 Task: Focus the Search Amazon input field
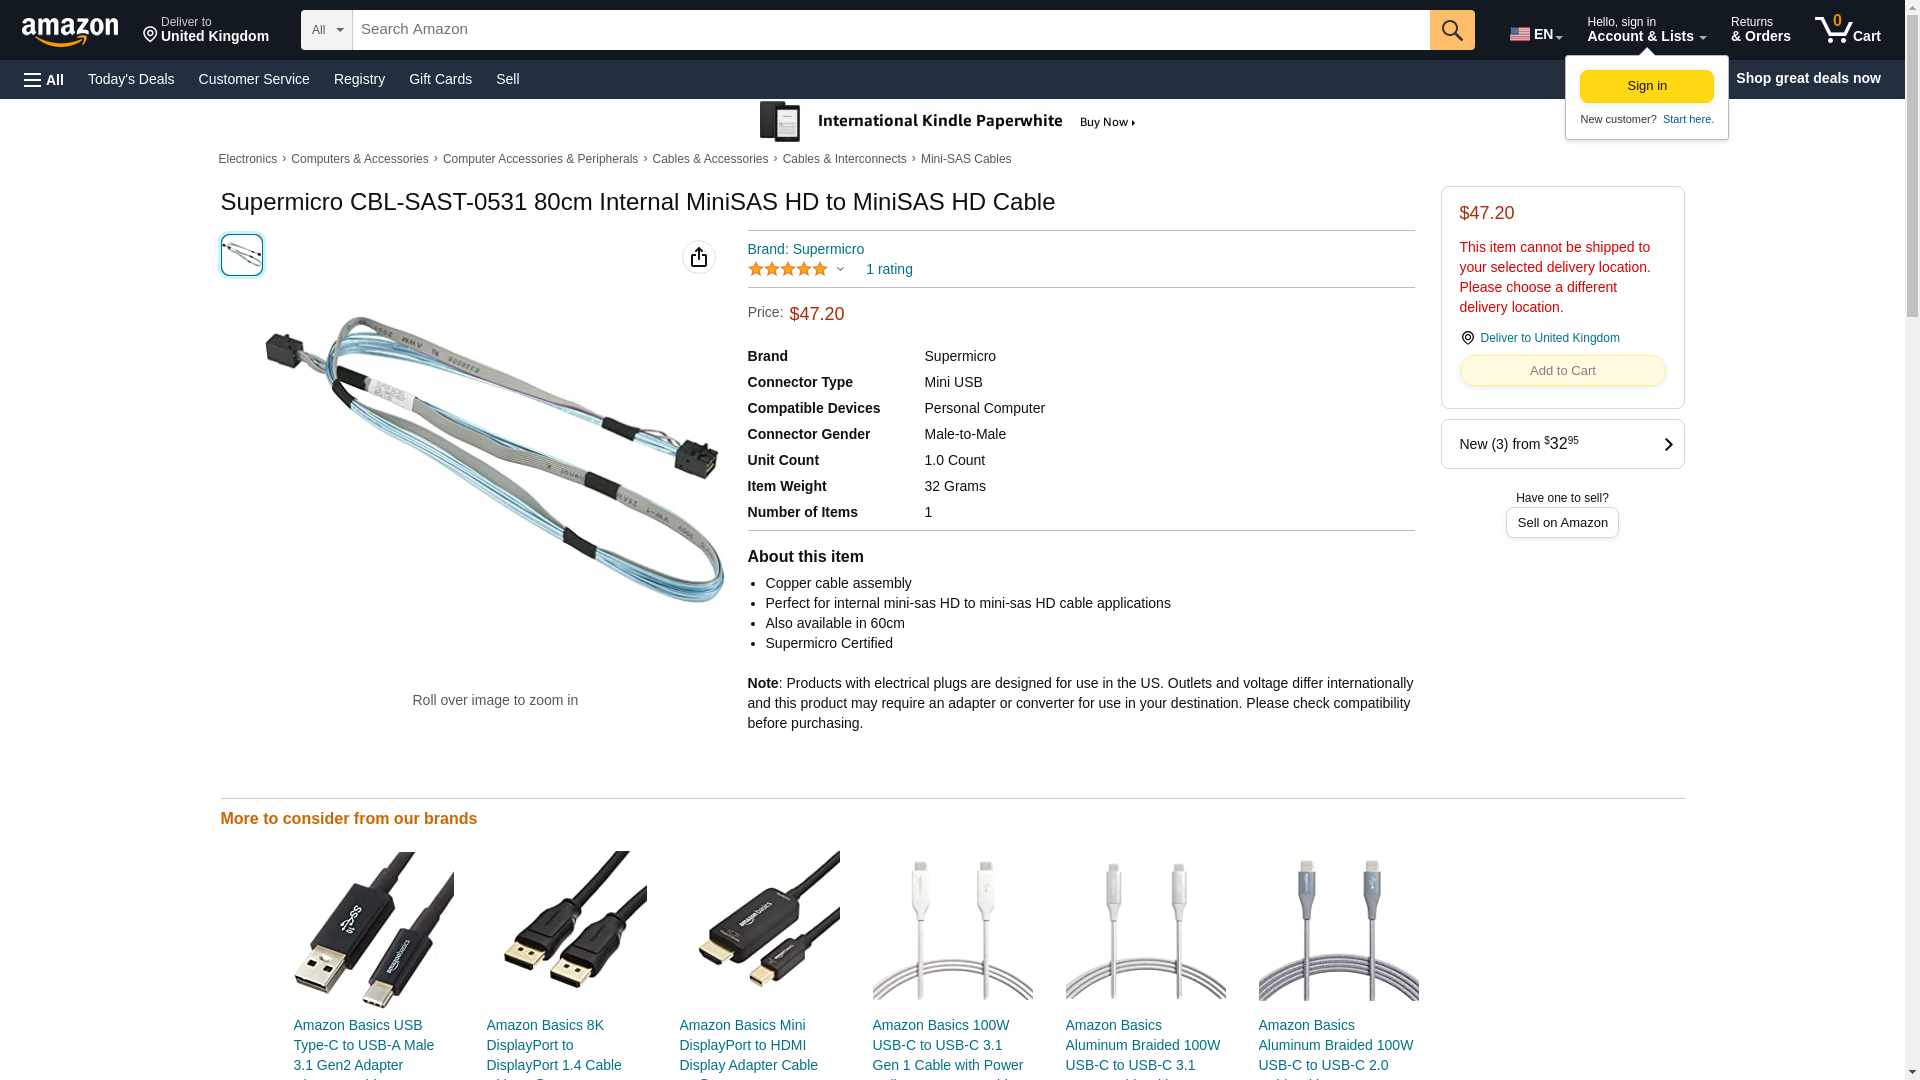(891, 30)
